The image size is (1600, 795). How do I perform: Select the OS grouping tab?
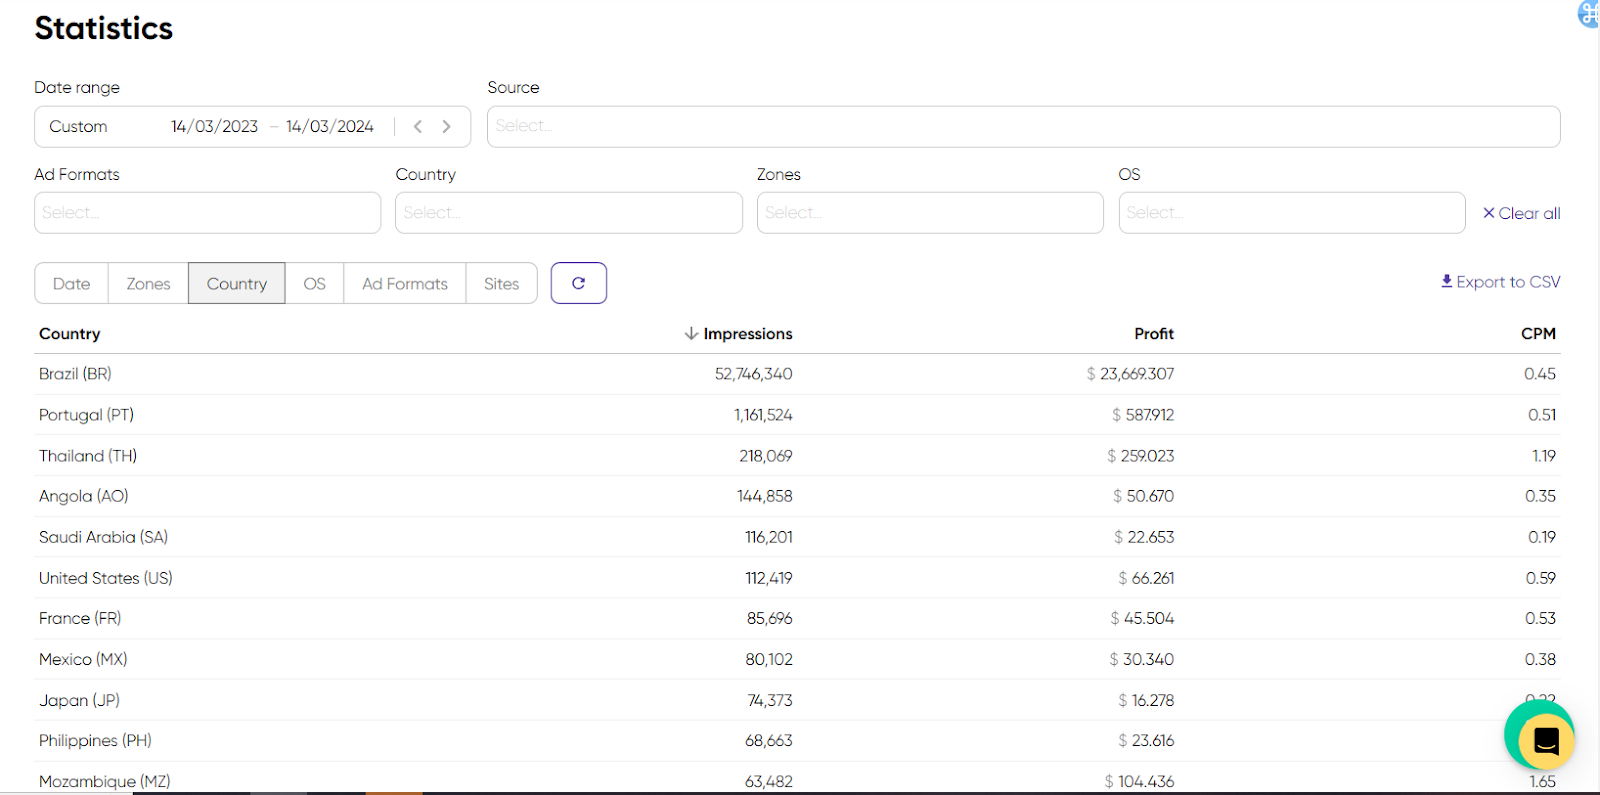click(x=314, y=284)
